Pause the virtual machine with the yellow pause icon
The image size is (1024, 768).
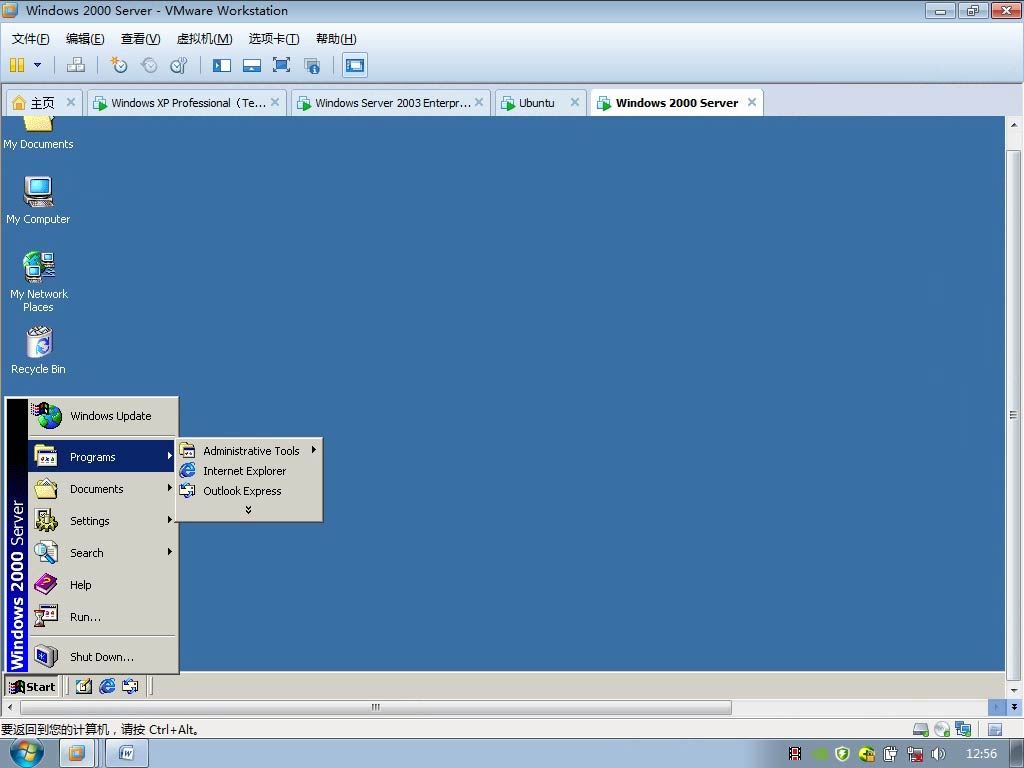point(17,65)
